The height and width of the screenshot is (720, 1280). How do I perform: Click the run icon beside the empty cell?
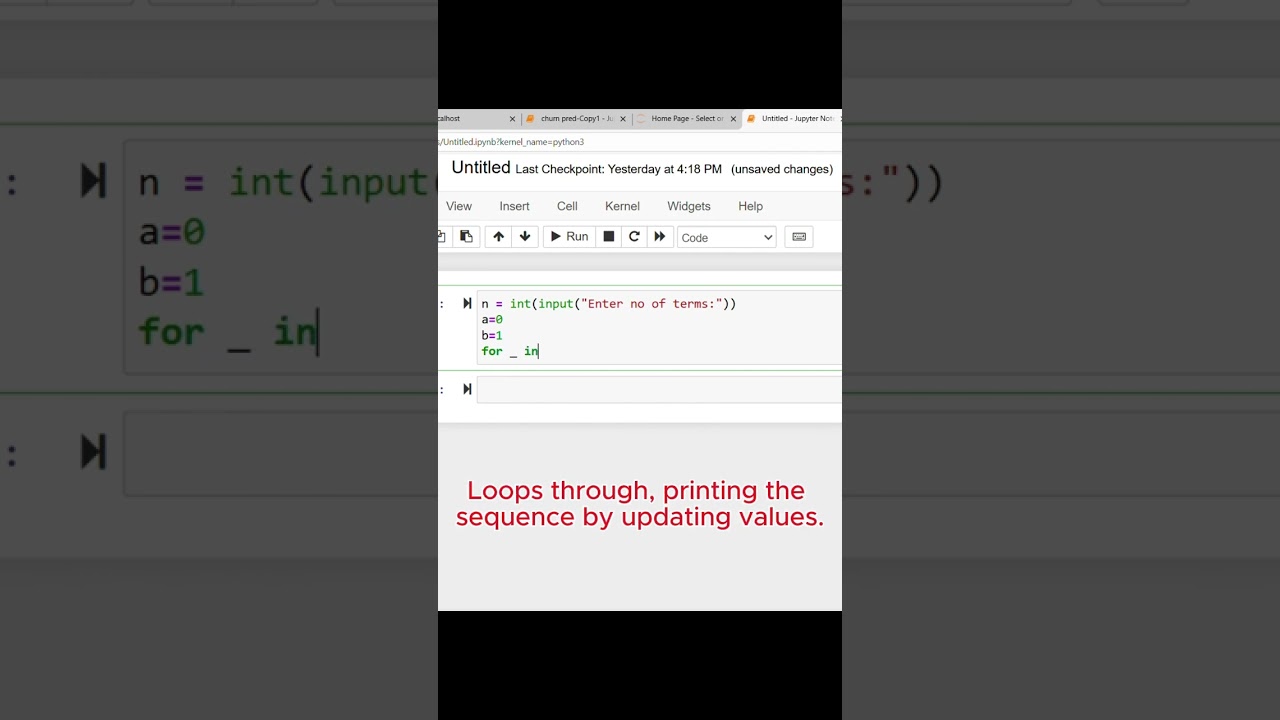[467, 389]
